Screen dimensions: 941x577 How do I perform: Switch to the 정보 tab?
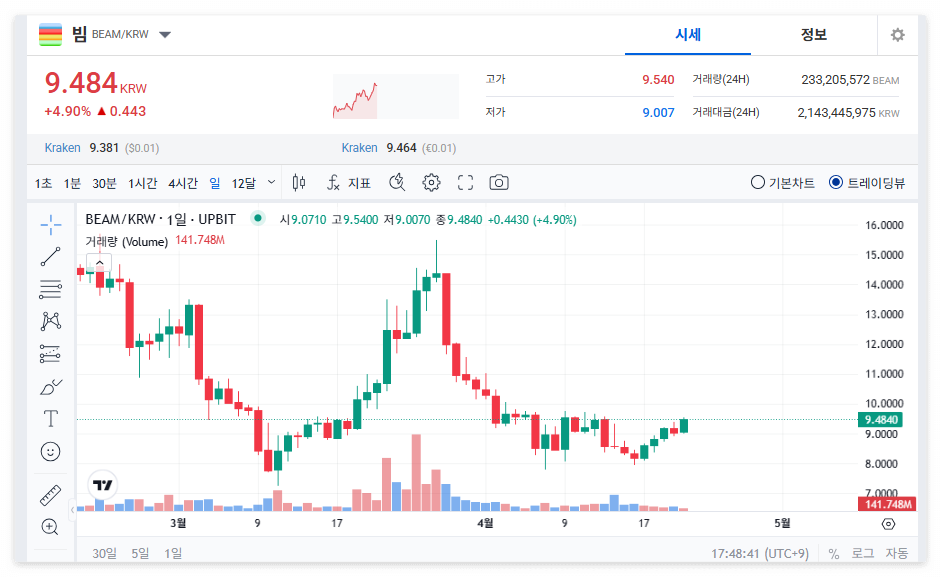pos(814,35)
